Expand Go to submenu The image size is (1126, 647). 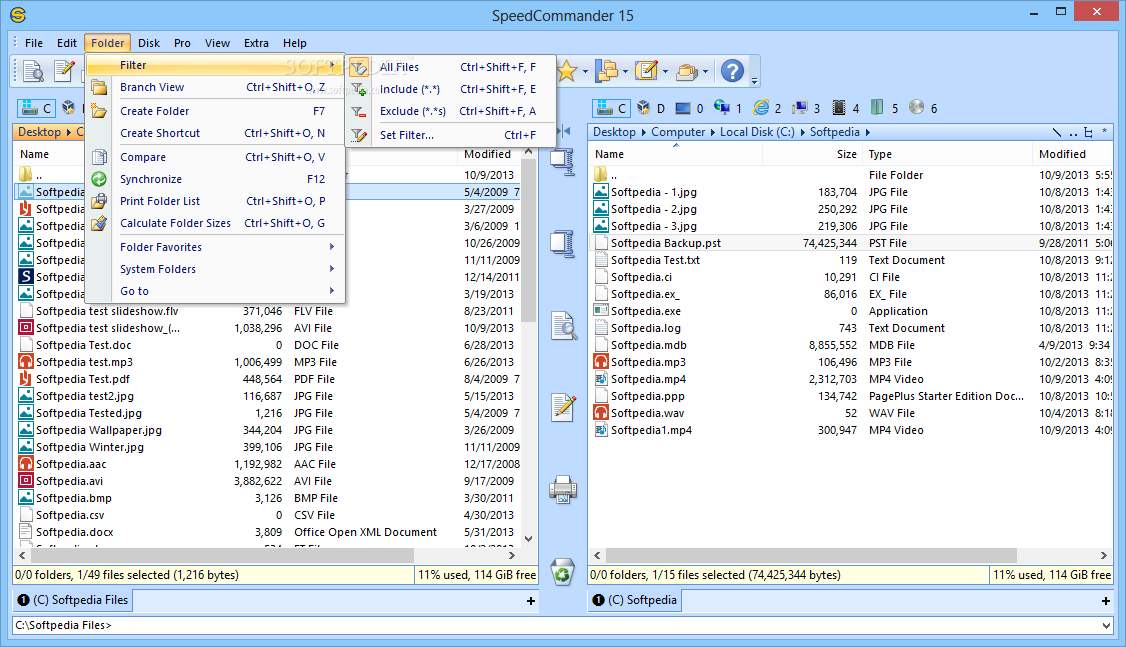click(332, 291)
